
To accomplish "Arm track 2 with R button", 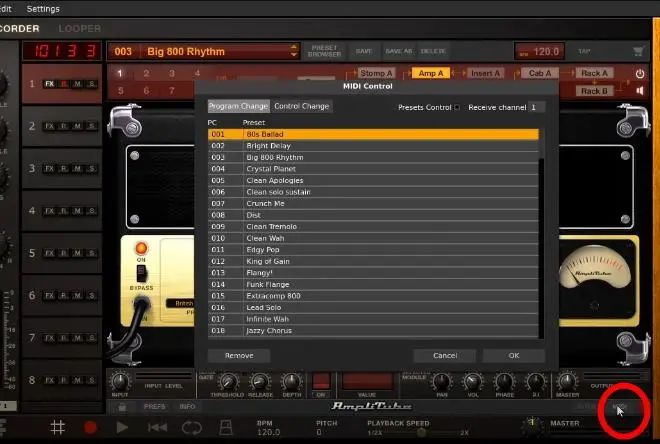I will coord(64,126).
